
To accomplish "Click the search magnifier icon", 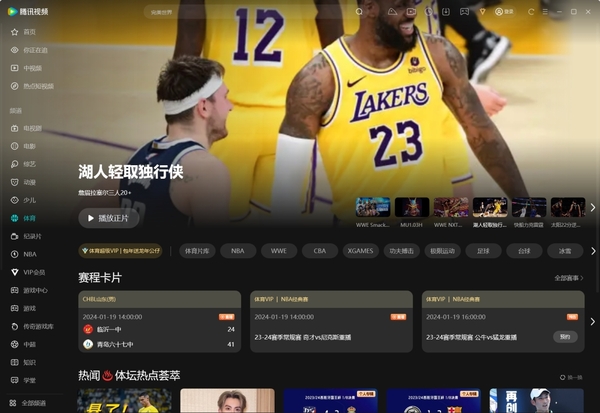I will [x=359, y=12].
